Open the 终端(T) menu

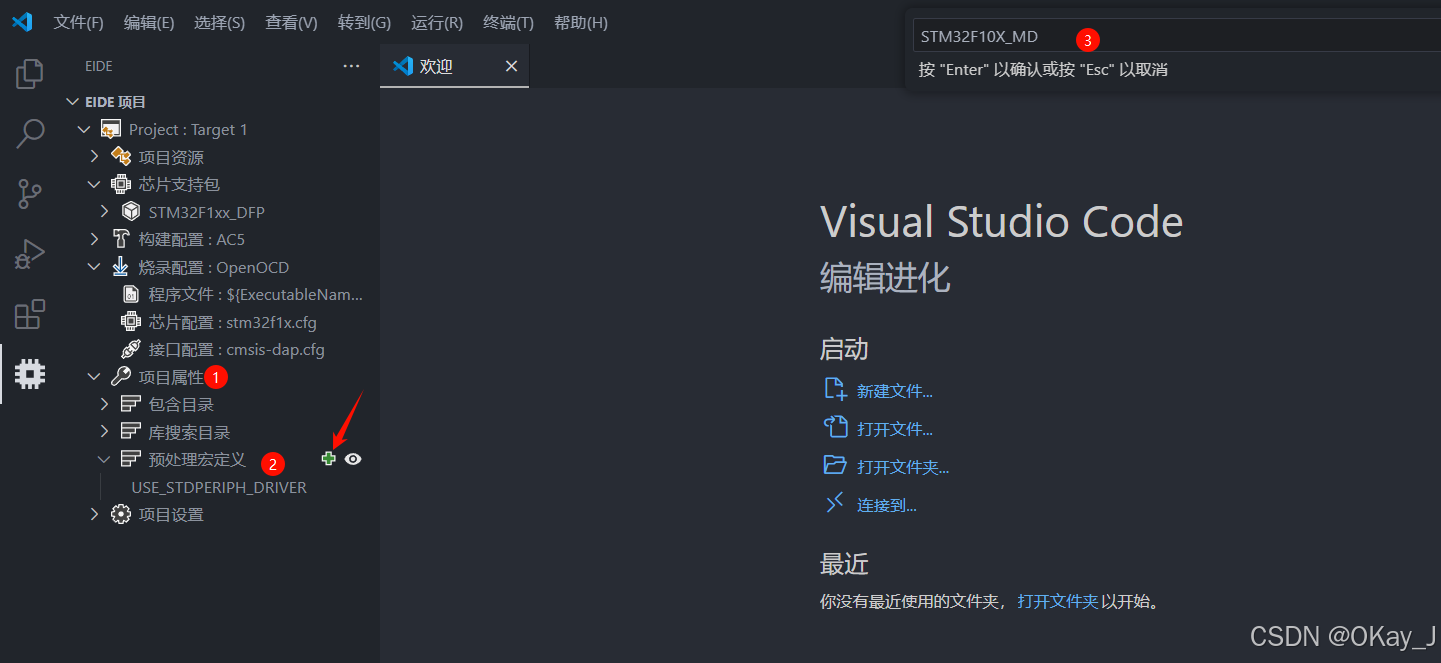point(508,22)
